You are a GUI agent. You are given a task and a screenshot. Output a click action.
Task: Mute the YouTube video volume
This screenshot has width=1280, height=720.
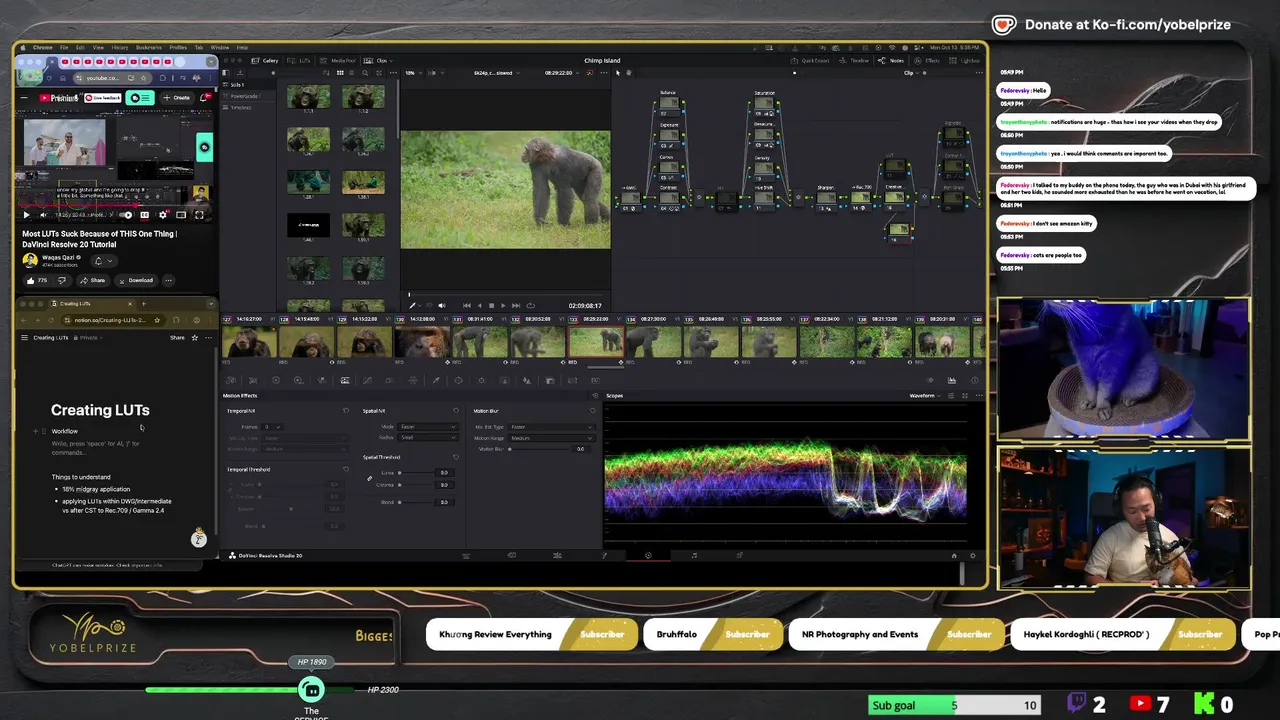tap(43, 215)
